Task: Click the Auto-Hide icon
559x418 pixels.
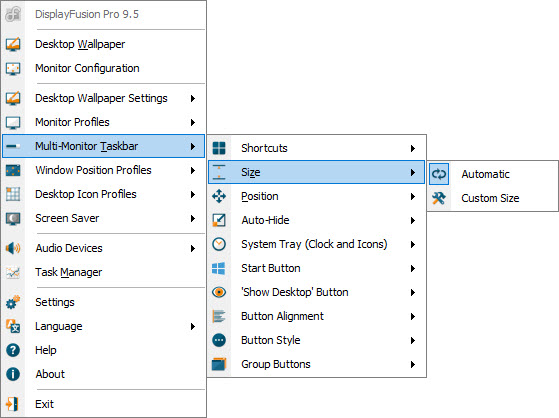Action: coord(219,220)
